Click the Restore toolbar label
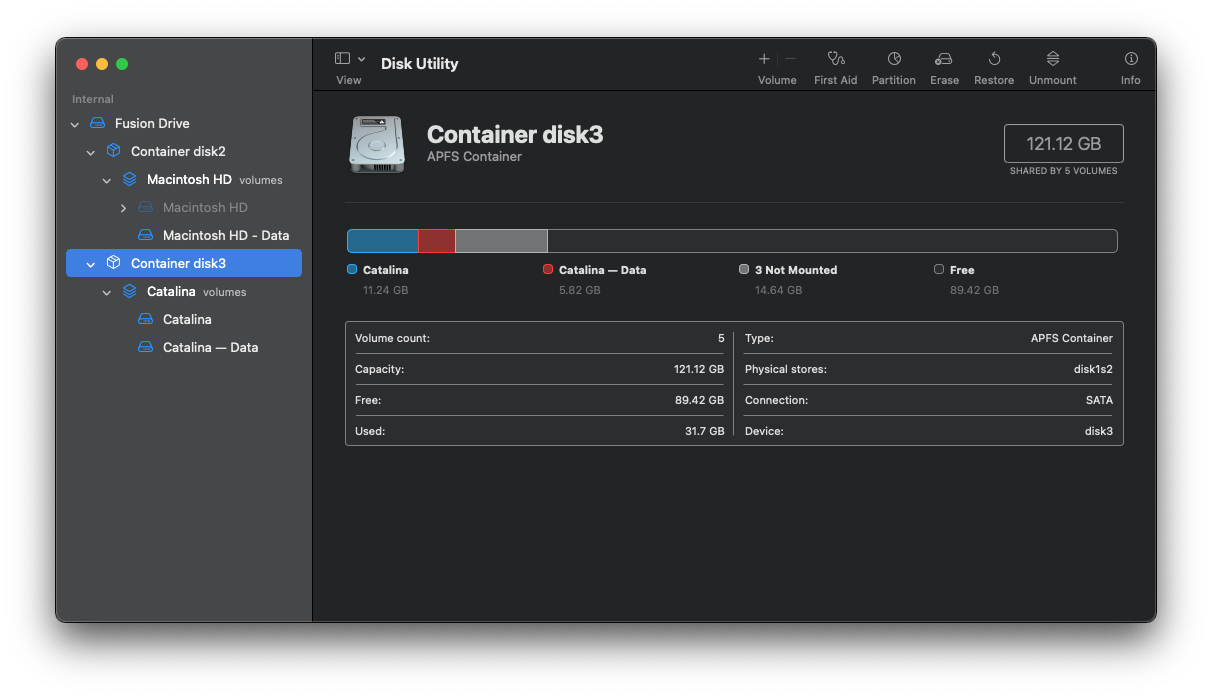 [x=994, y=80]
